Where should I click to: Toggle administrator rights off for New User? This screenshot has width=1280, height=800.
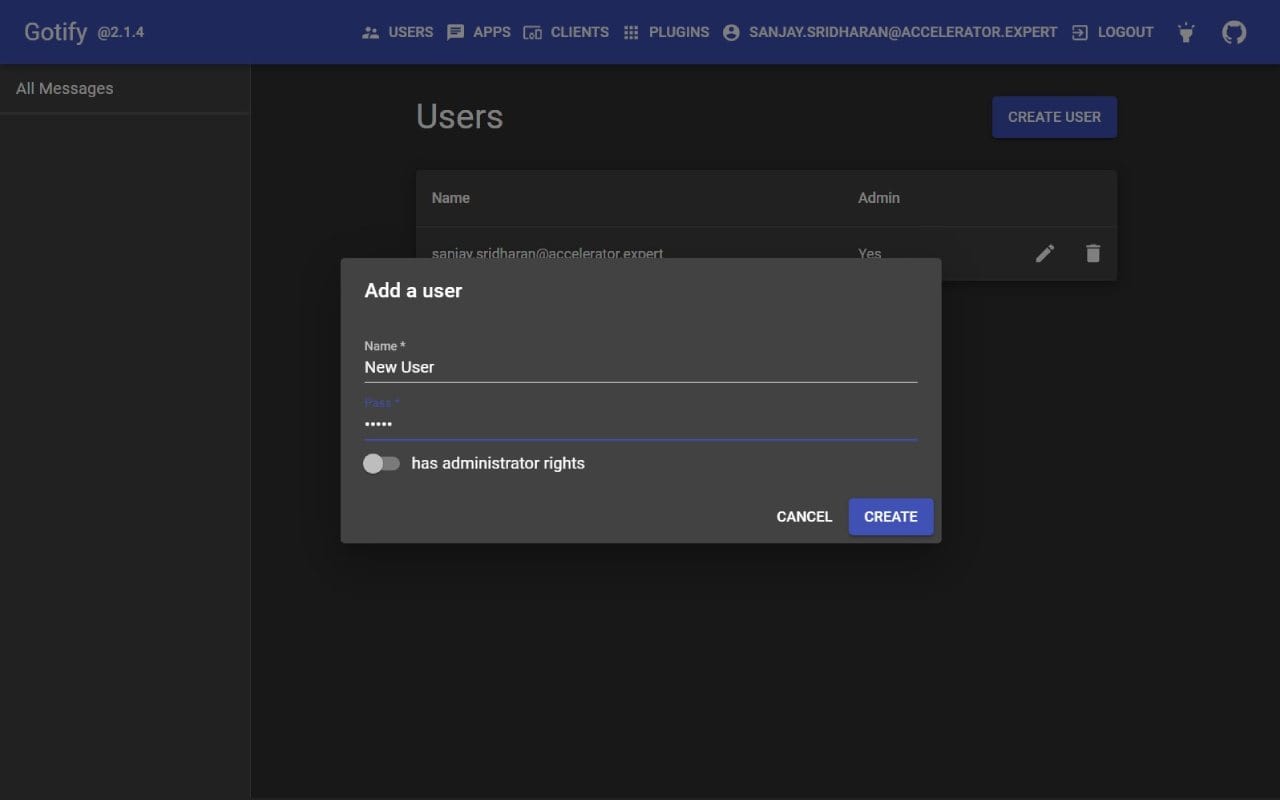(x=381, y=463)
